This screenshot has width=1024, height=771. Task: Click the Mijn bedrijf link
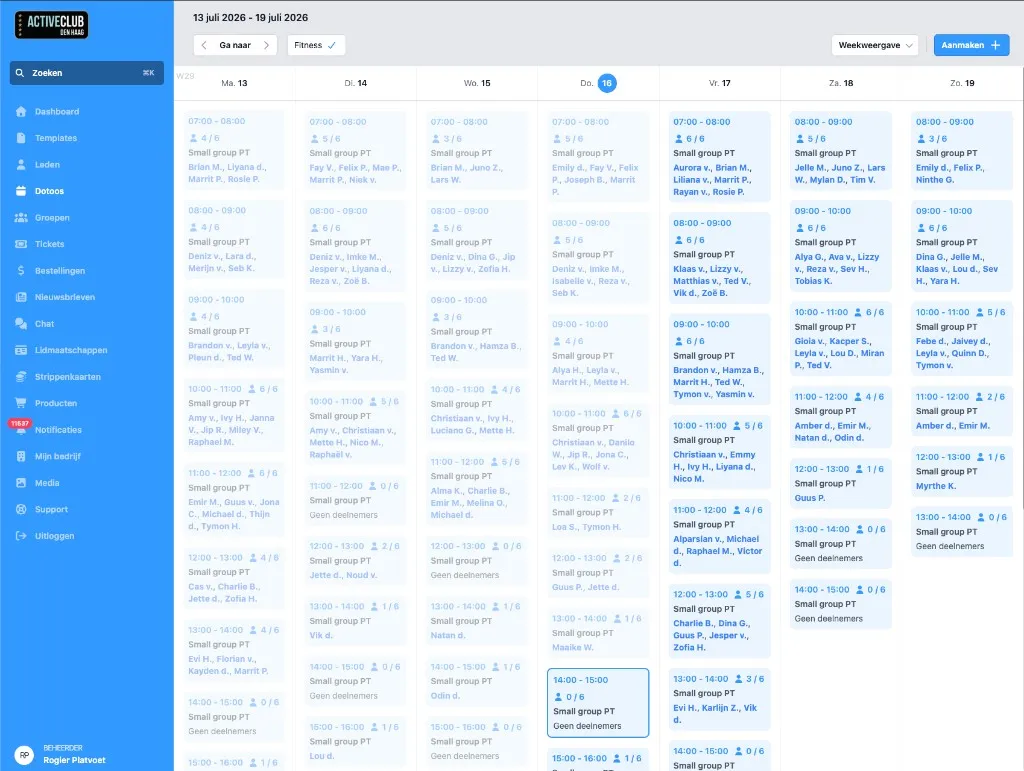57,456
